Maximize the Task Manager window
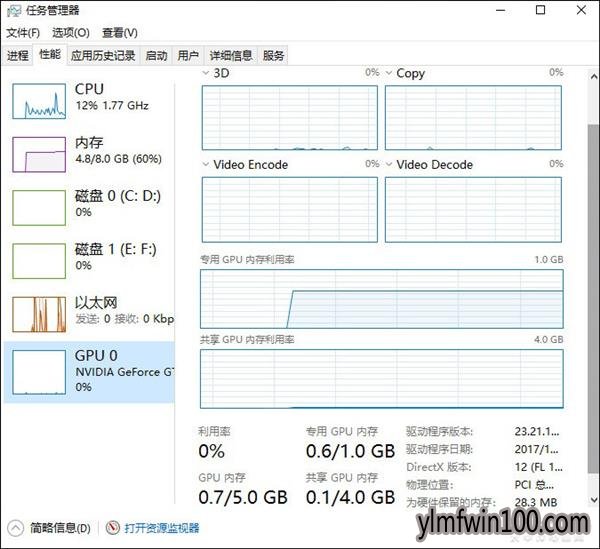Viewport: 600px width, 549px height. tap(540, 10)
